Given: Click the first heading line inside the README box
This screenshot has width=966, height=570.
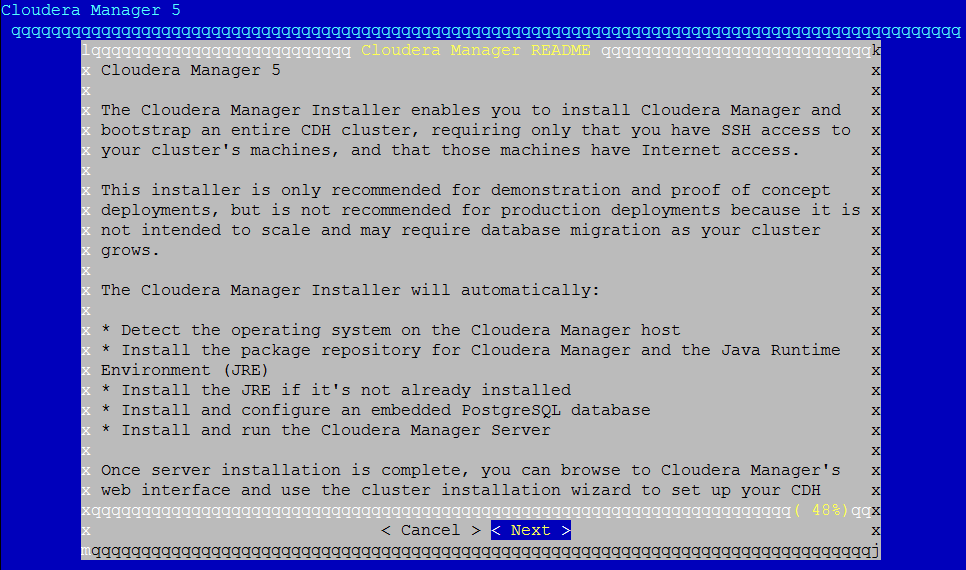Looking at the screenshot, I should point(190,70).
